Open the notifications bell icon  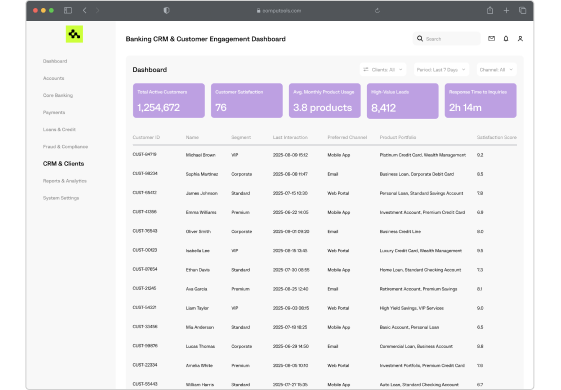(x=506, y=39)
